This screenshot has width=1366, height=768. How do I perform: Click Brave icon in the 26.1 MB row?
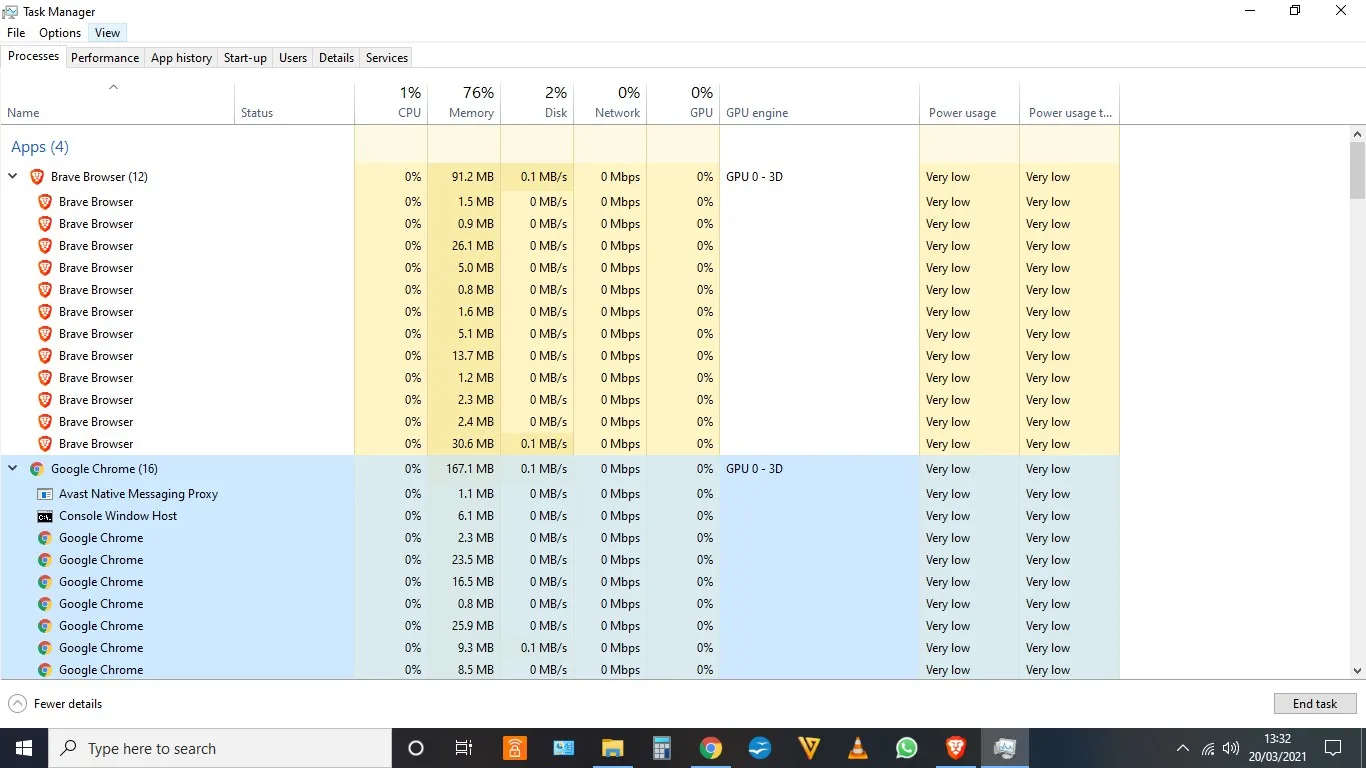tap(45, 246)
